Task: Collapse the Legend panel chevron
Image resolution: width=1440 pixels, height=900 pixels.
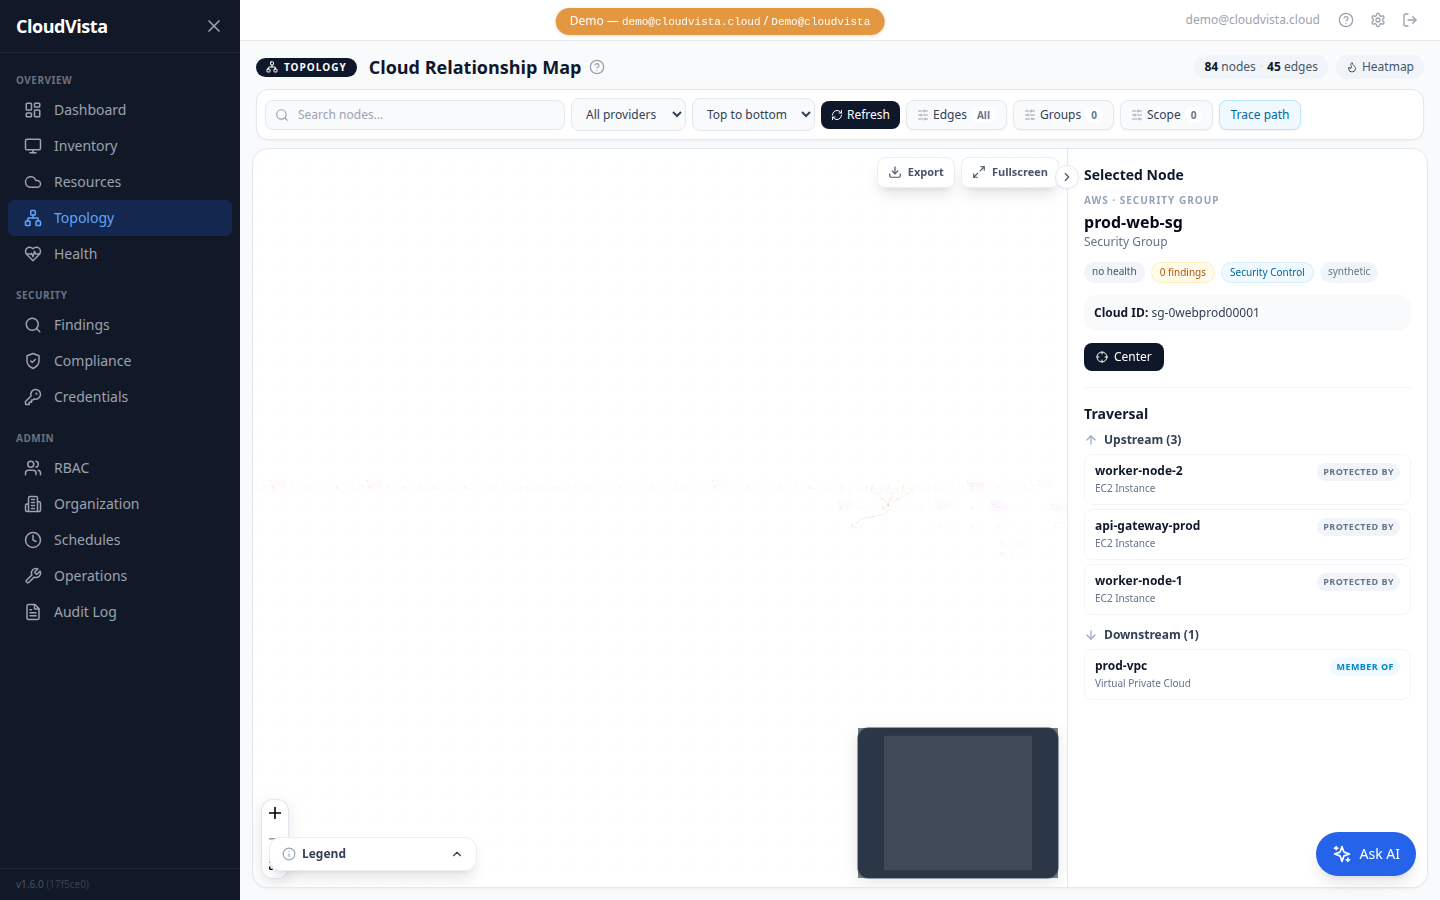Action: click(457, 853)
